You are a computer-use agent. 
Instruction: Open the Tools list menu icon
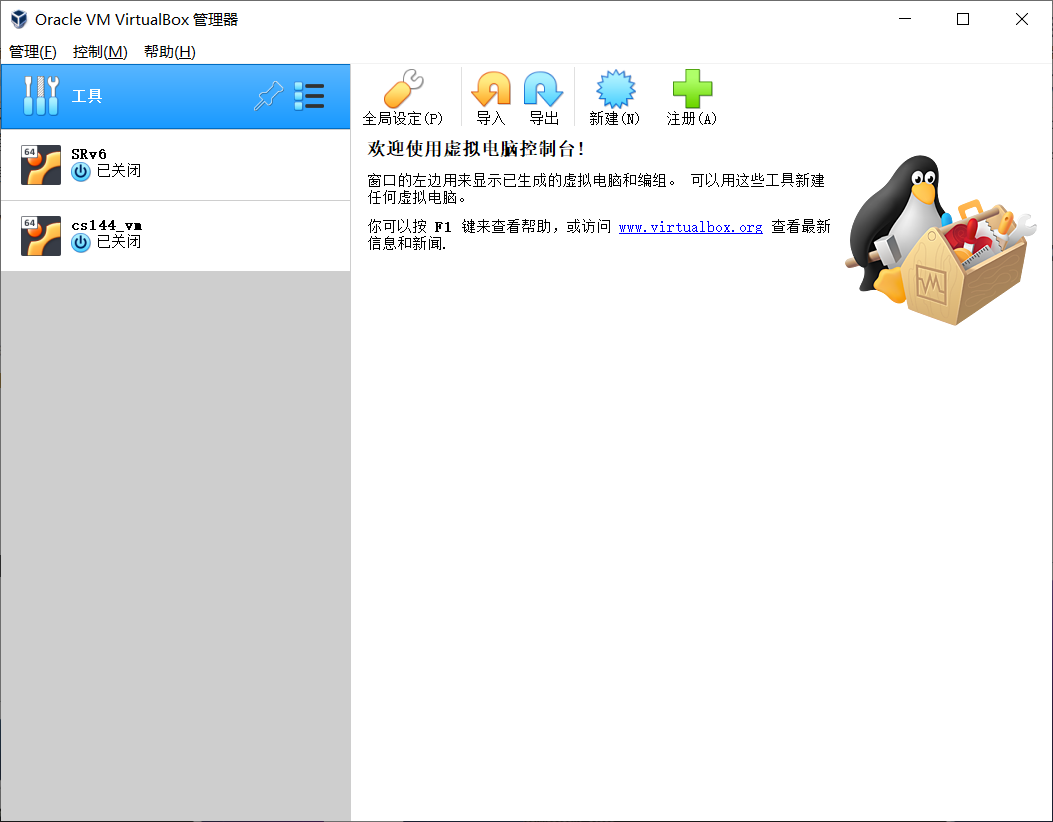pyautogui.click(x=309, y=96)
